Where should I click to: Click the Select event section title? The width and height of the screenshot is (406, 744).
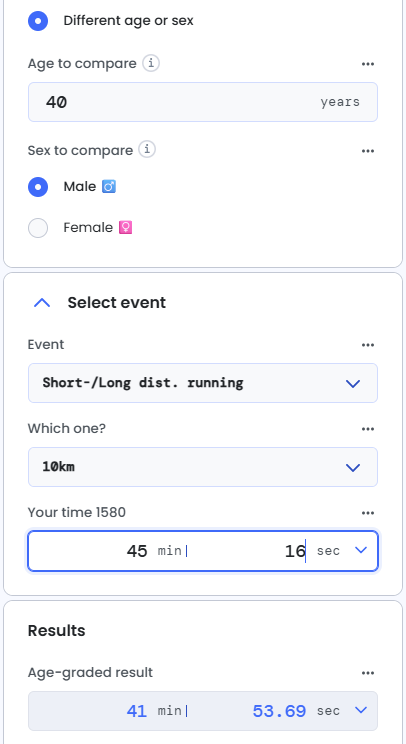117,303
